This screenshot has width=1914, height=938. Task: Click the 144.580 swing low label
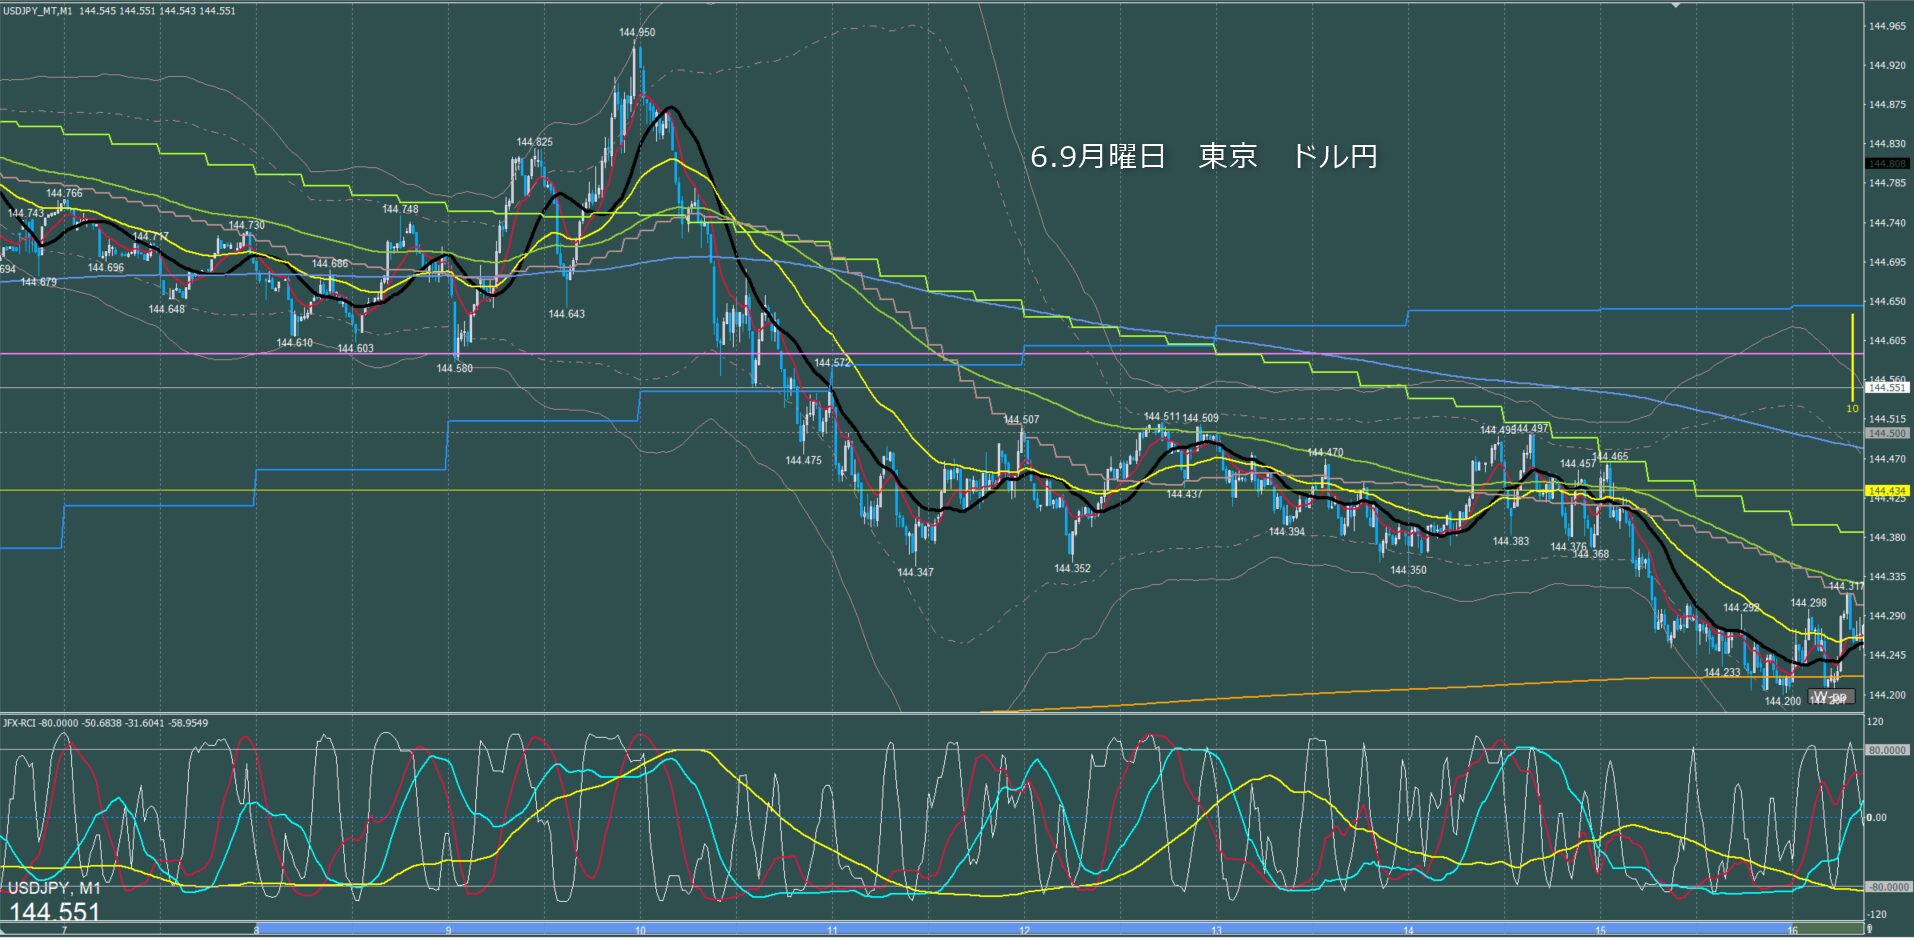coord(454,368)
